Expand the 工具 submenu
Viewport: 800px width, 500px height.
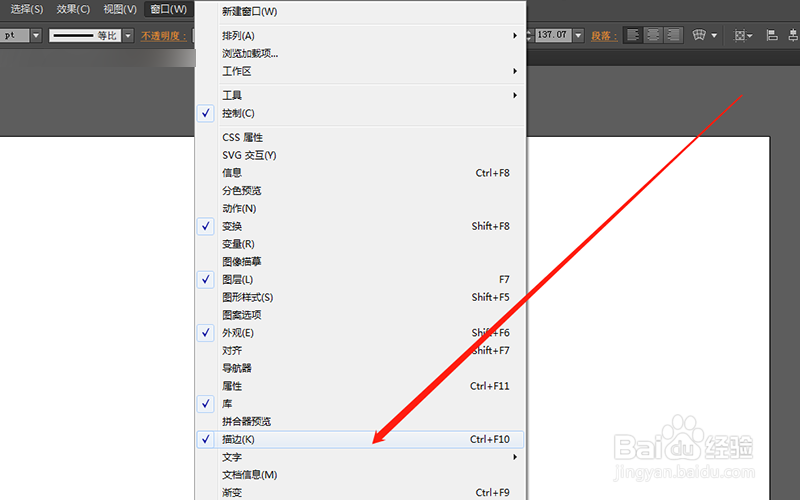coord(360,95)
